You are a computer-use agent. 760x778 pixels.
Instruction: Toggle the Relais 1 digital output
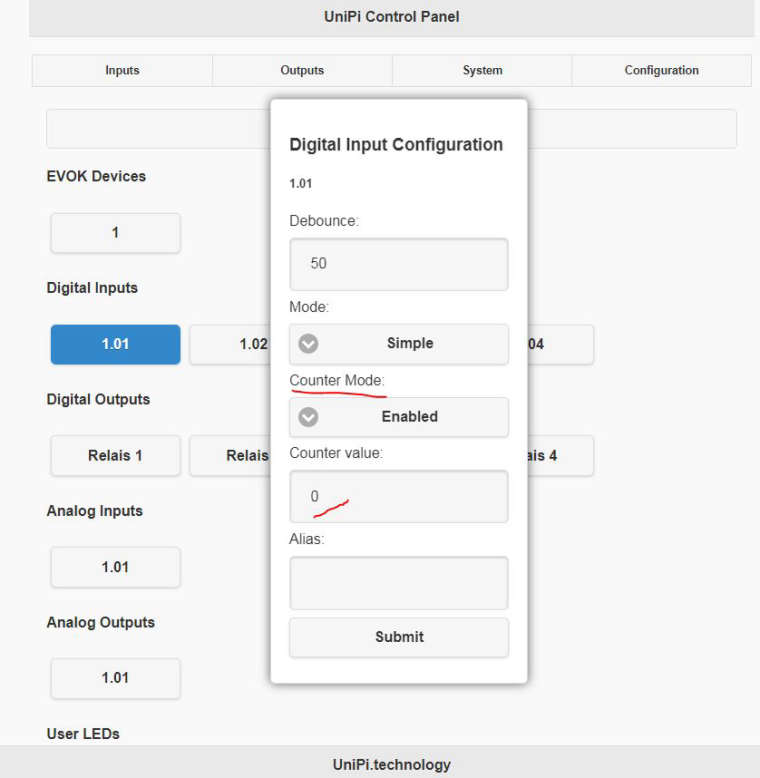pos(115,455)
